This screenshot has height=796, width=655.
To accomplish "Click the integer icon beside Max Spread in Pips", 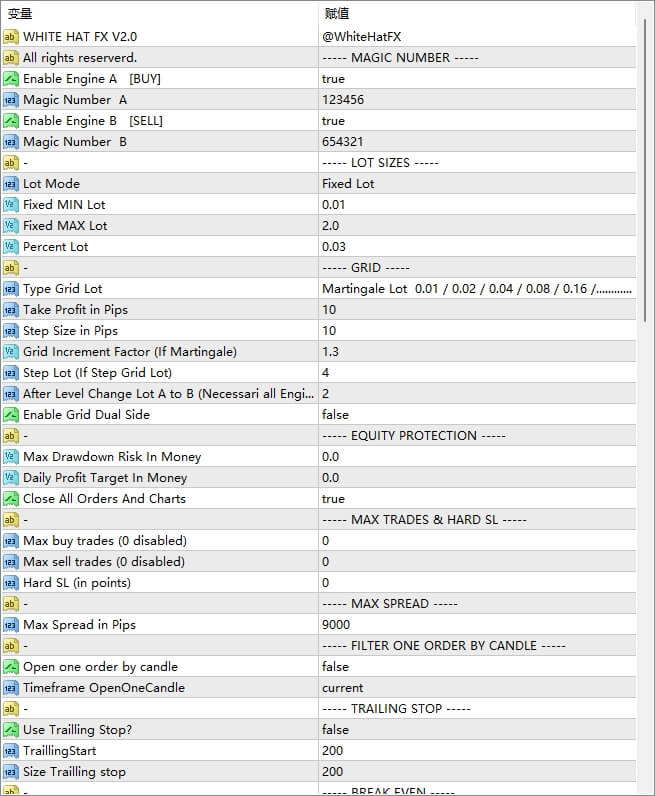I will coord(10,625).
